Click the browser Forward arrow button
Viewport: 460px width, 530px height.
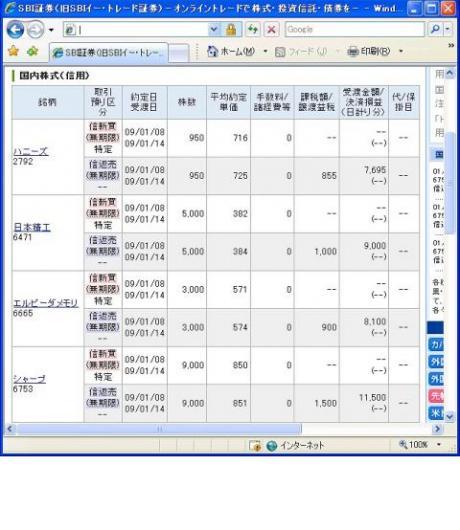pyautogui.click(x=35, y=30)
